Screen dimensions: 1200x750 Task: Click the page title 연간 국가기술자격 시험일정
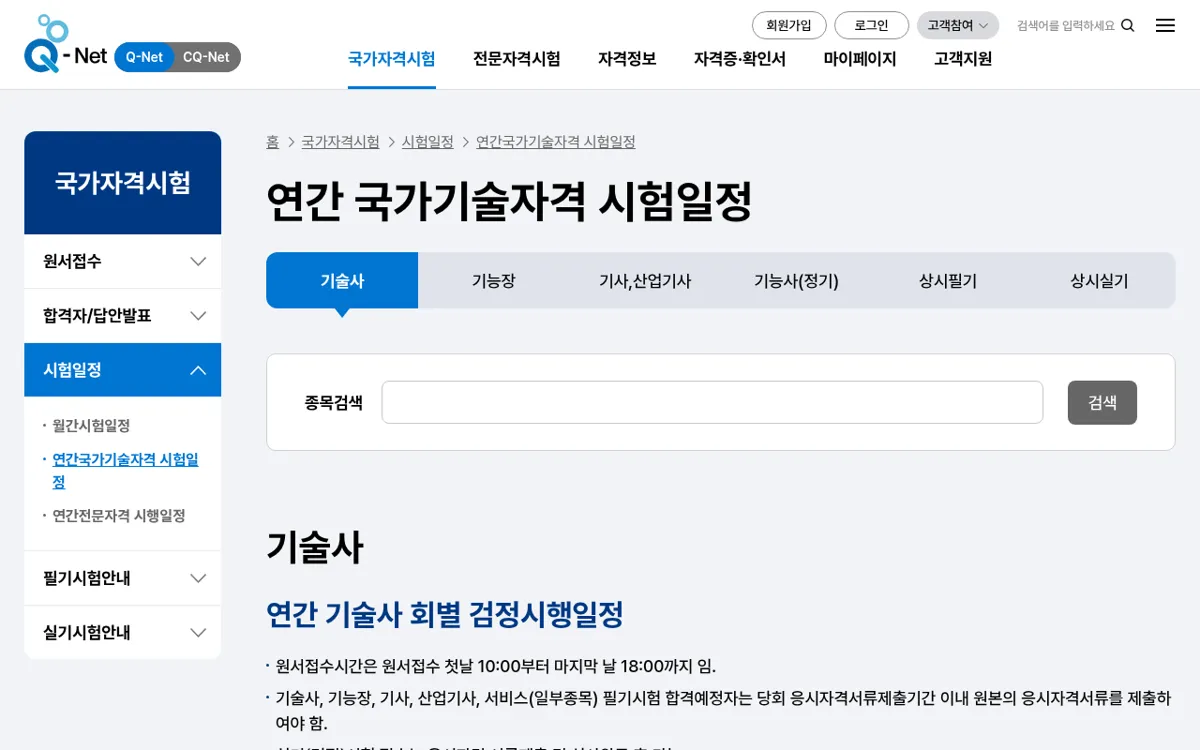509,201
